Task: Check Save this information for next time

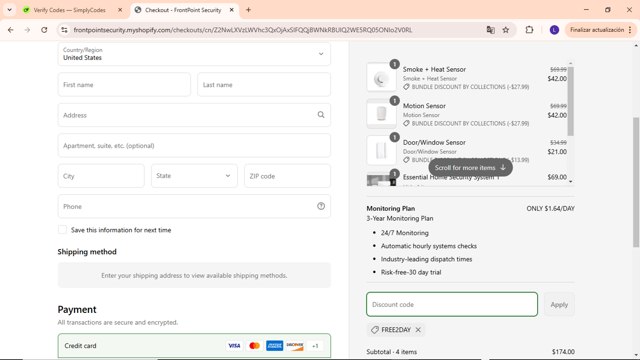Action: point(62,230)
